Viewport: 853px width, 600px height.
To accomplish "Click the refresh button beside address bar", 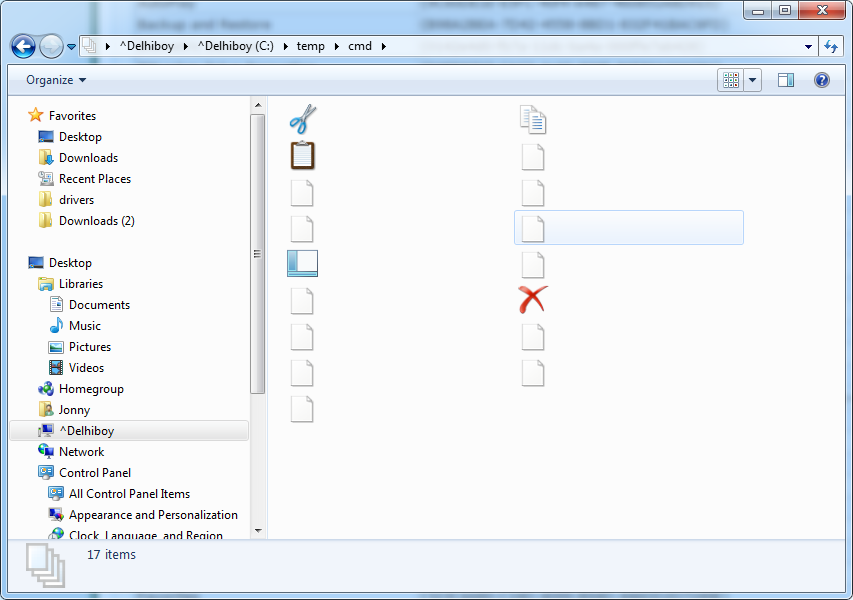I will coord(831,46).
